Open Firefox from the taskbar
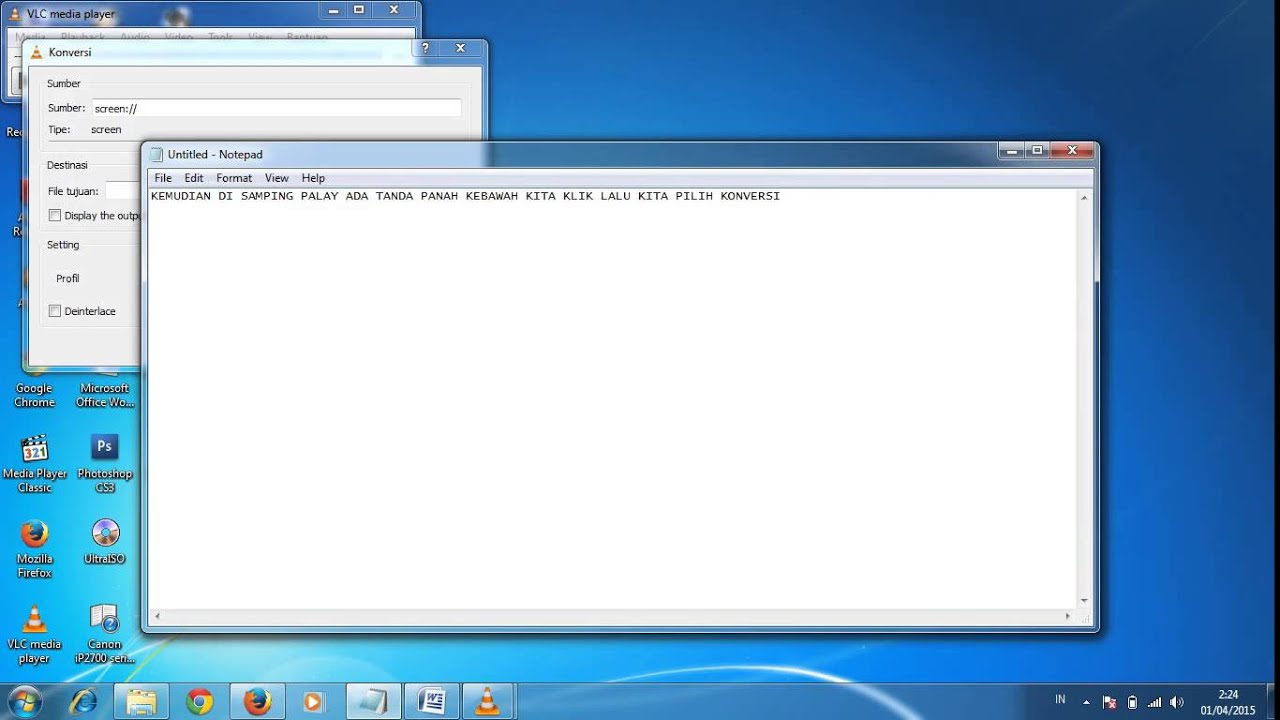Viewport: 1280px width, 720px height. coord(258,701)
